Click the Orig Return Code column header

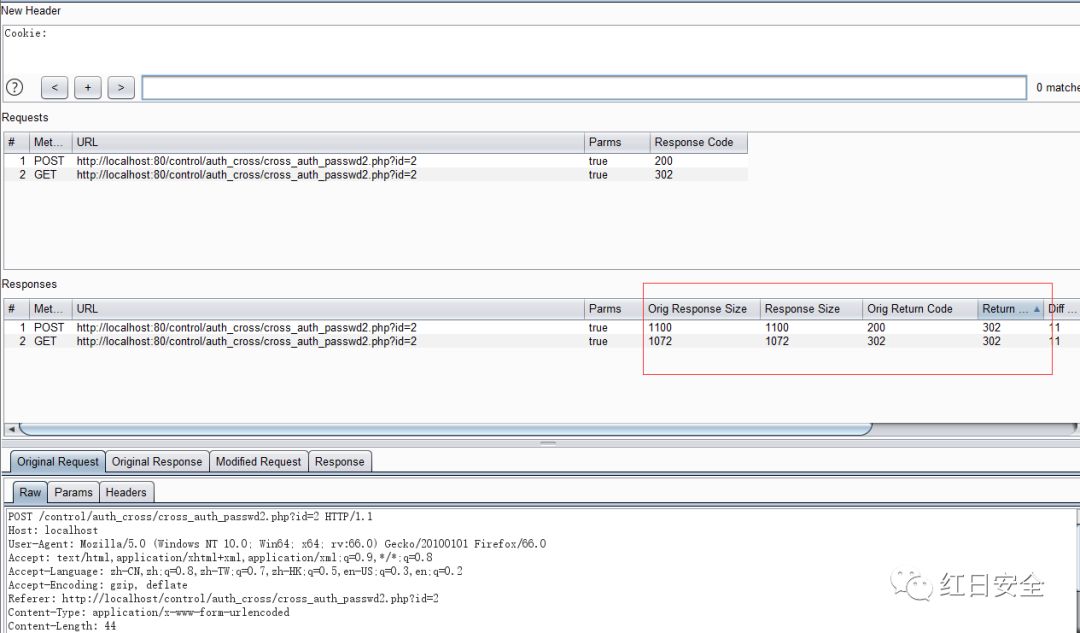coord(909,309)
